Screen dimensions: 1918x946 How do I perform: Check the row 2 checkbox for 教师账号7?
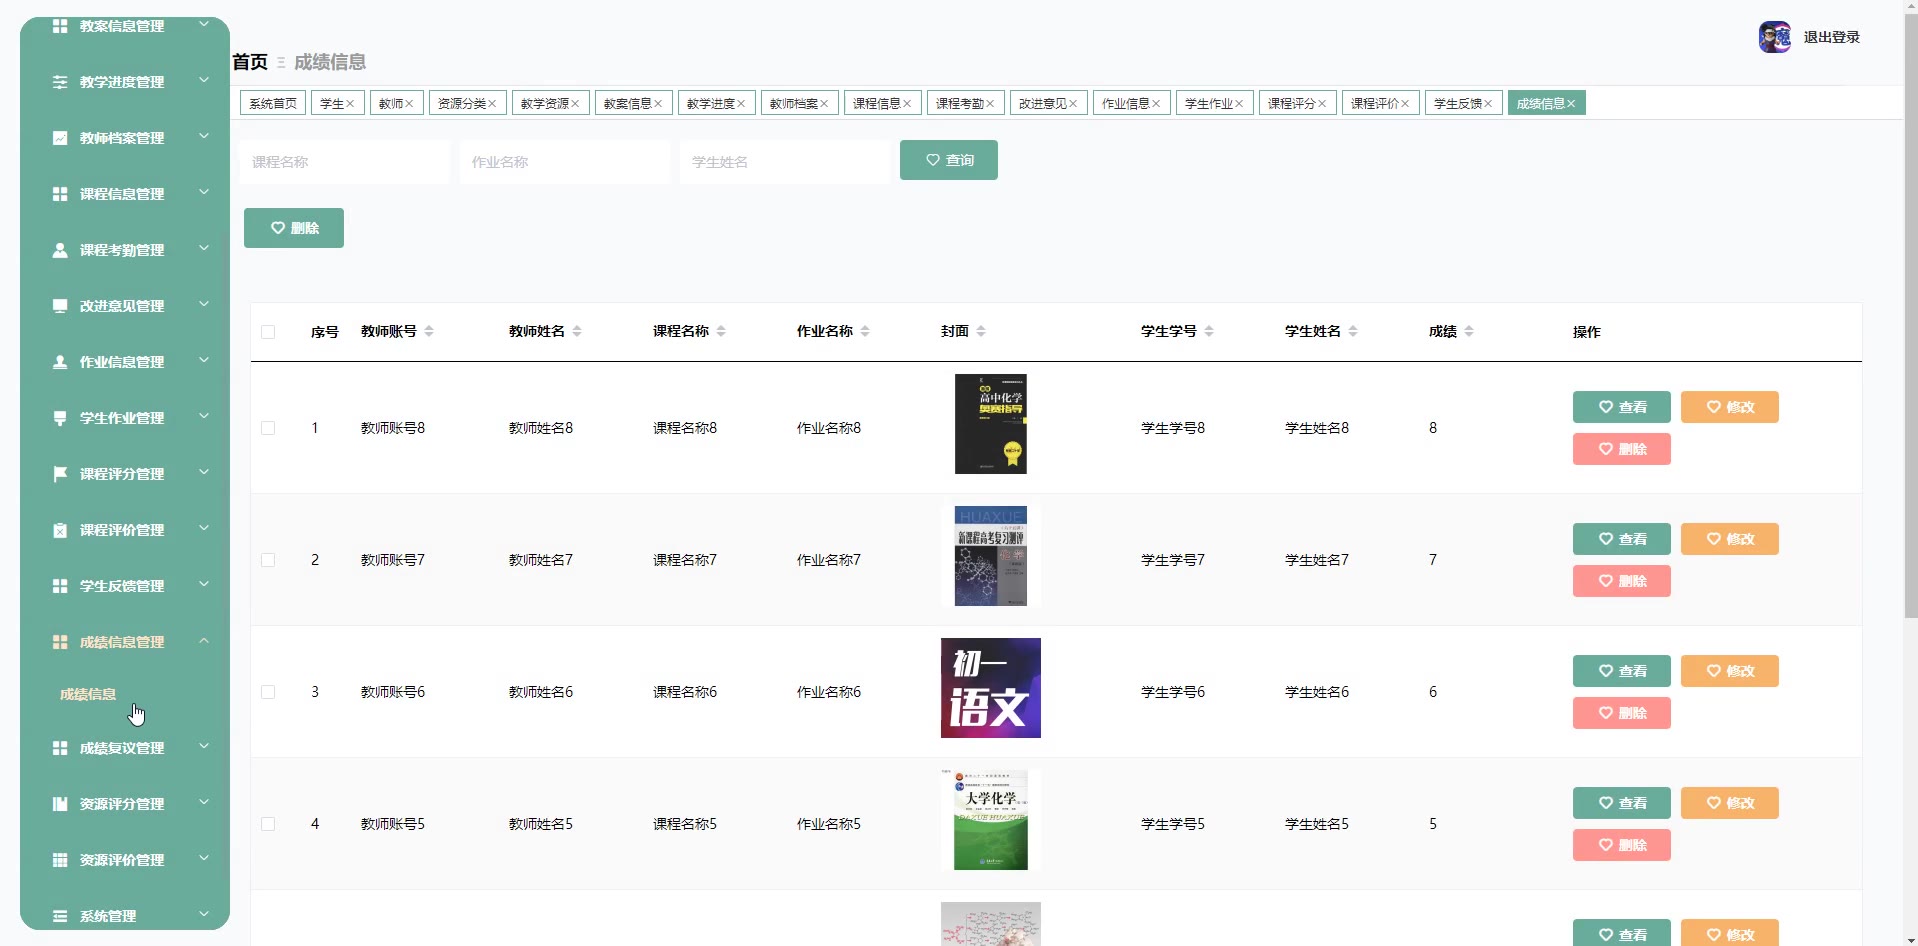[268, 560]
